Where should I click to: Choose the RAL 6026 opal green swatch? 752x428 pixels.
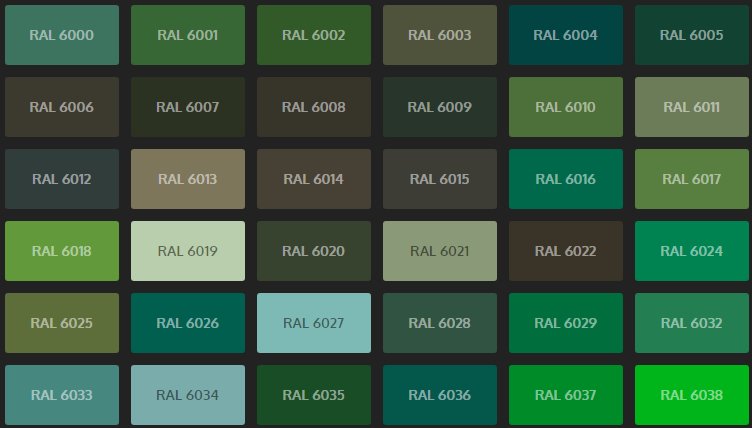pyautogui.click(x=188, y=323)
